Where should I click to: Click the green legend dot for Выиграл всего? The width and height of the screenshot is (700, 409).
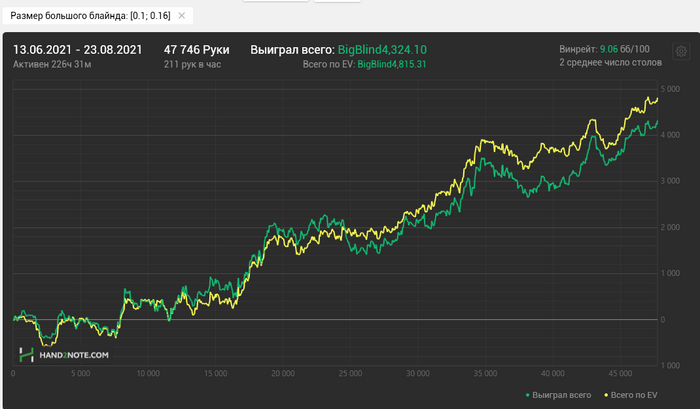(528, 395)
